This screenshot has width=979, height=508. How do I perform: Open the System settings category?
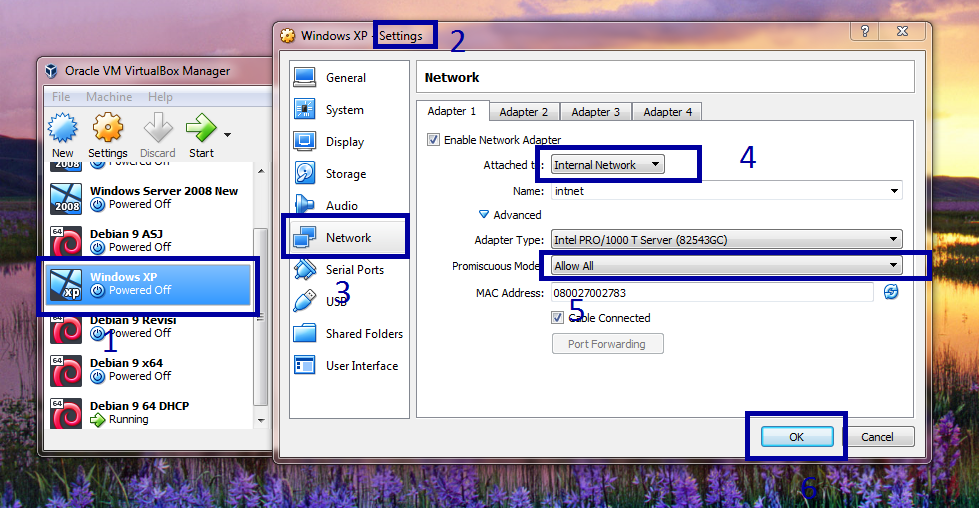349,110
